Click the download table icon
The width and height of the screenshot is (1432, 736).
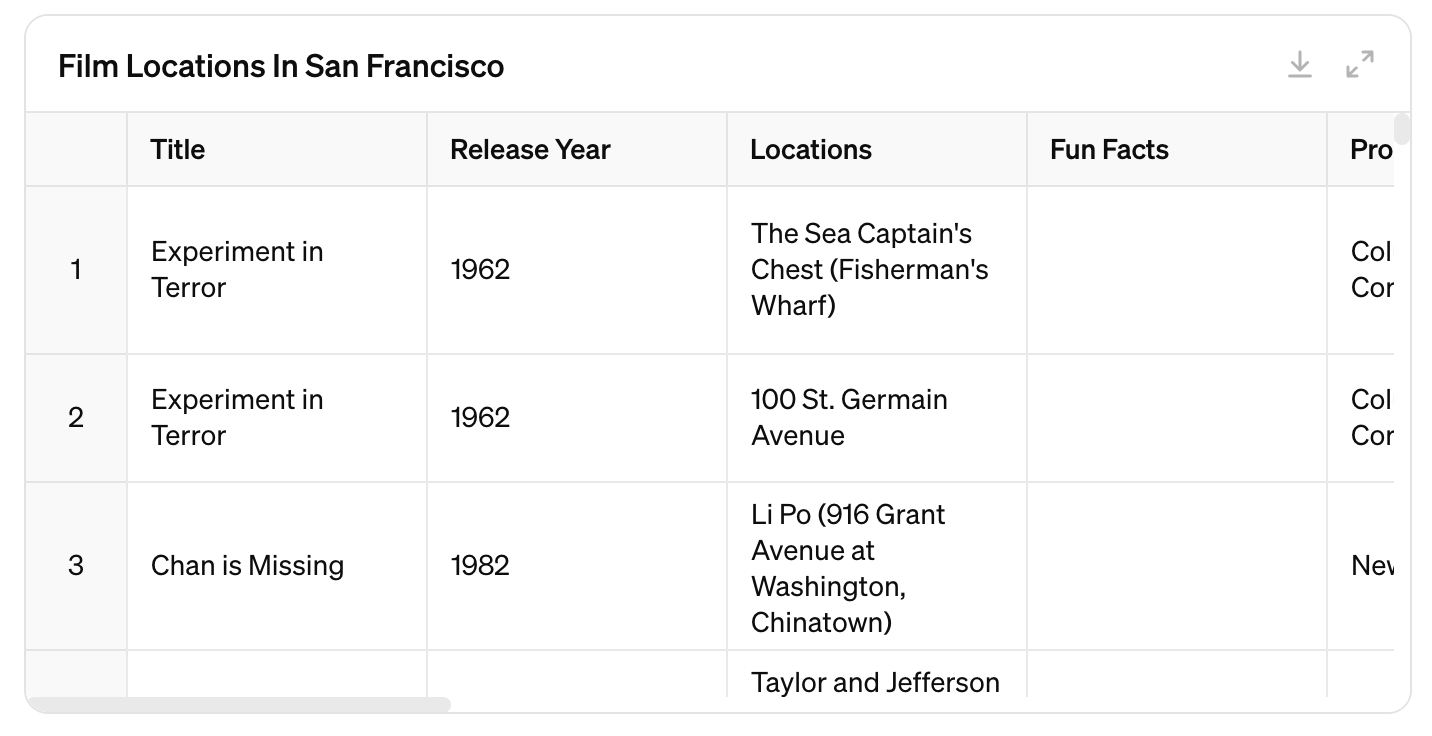pos(1299,65)
